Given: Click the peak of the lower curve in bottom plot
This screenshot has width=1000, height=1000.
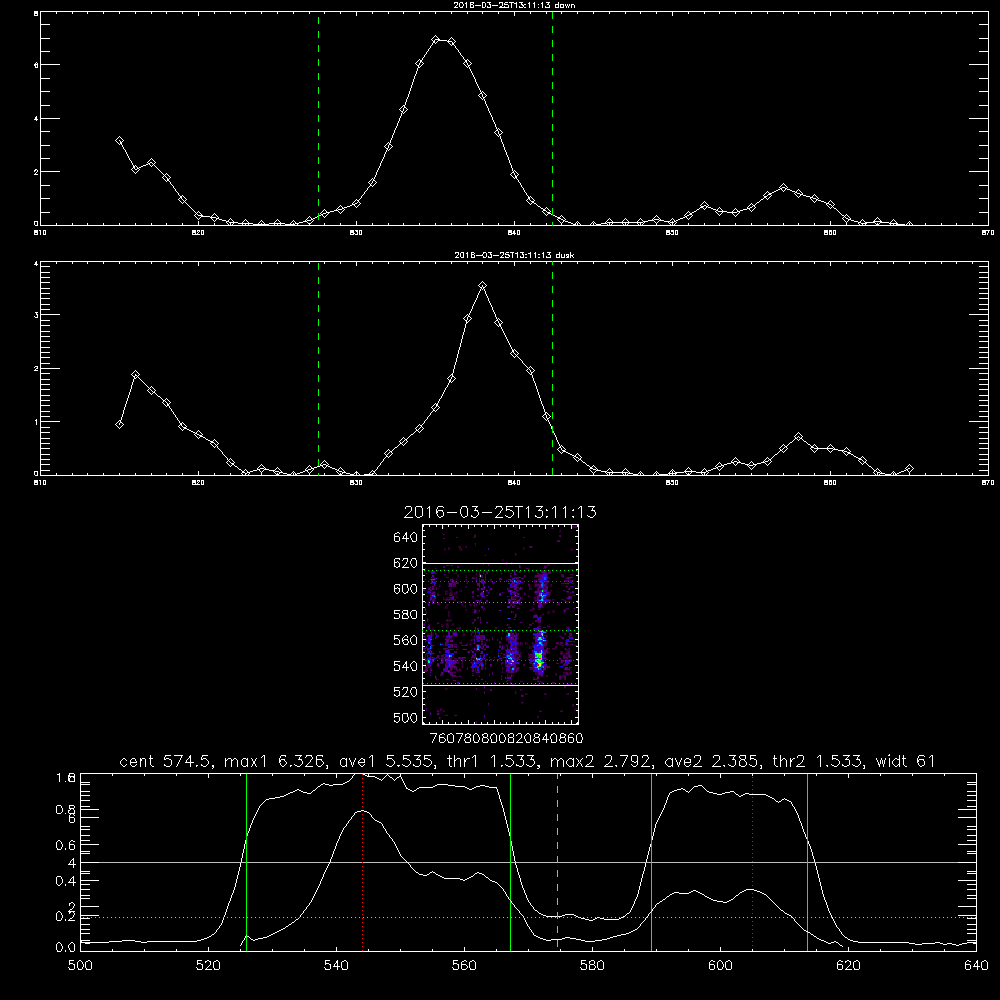Looking at the screenshot, I should tap(362, 811).
